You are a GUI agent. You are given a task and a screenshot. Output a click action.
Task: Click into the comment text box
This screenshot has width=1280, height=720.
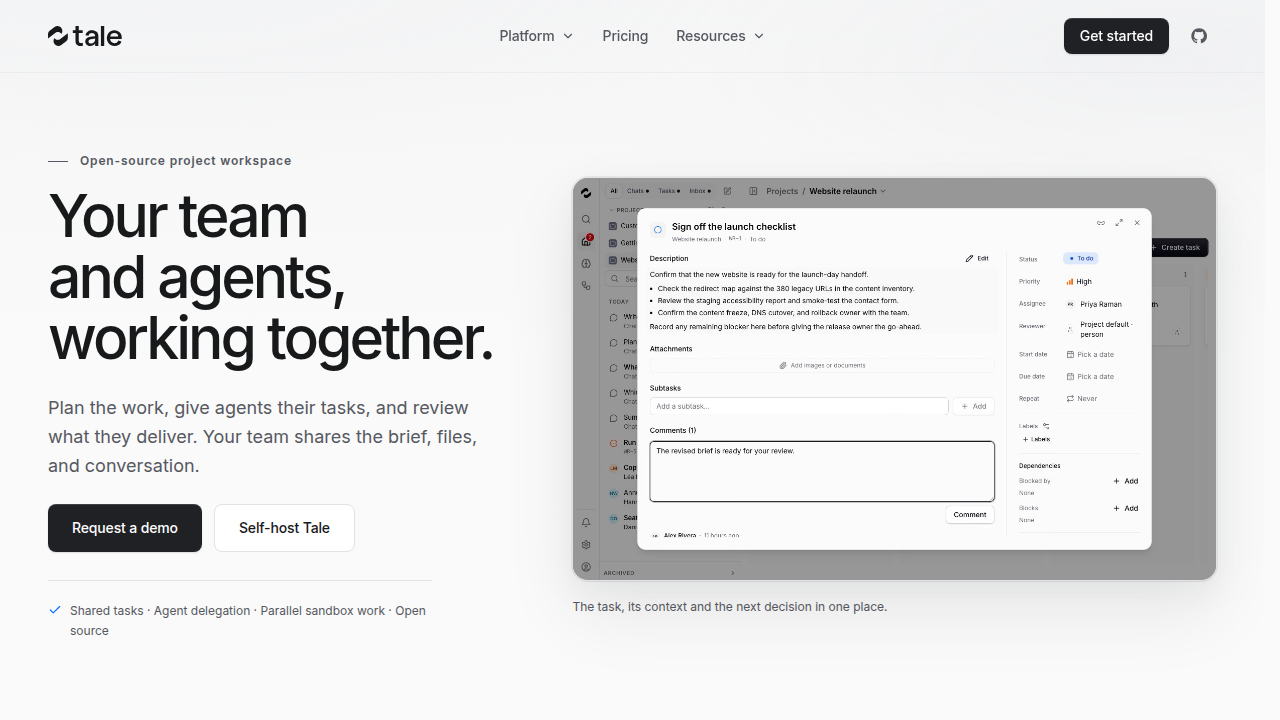coord(822,471)
